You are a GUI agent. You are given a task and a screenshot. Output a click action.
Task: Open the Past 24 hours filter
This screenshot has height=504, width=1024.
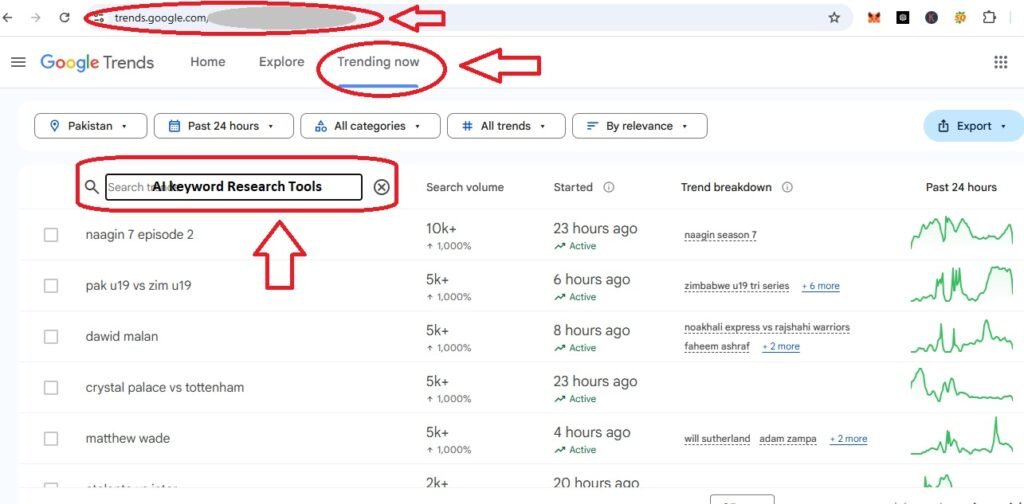(x=223, y=126)
